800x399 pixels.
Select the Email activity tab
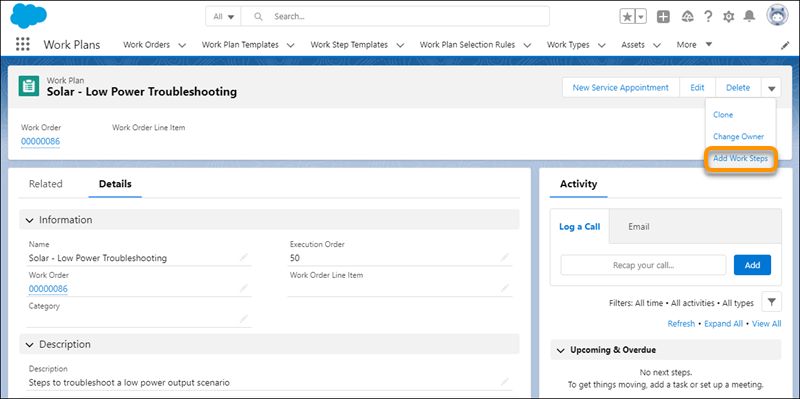pos(639,227)
